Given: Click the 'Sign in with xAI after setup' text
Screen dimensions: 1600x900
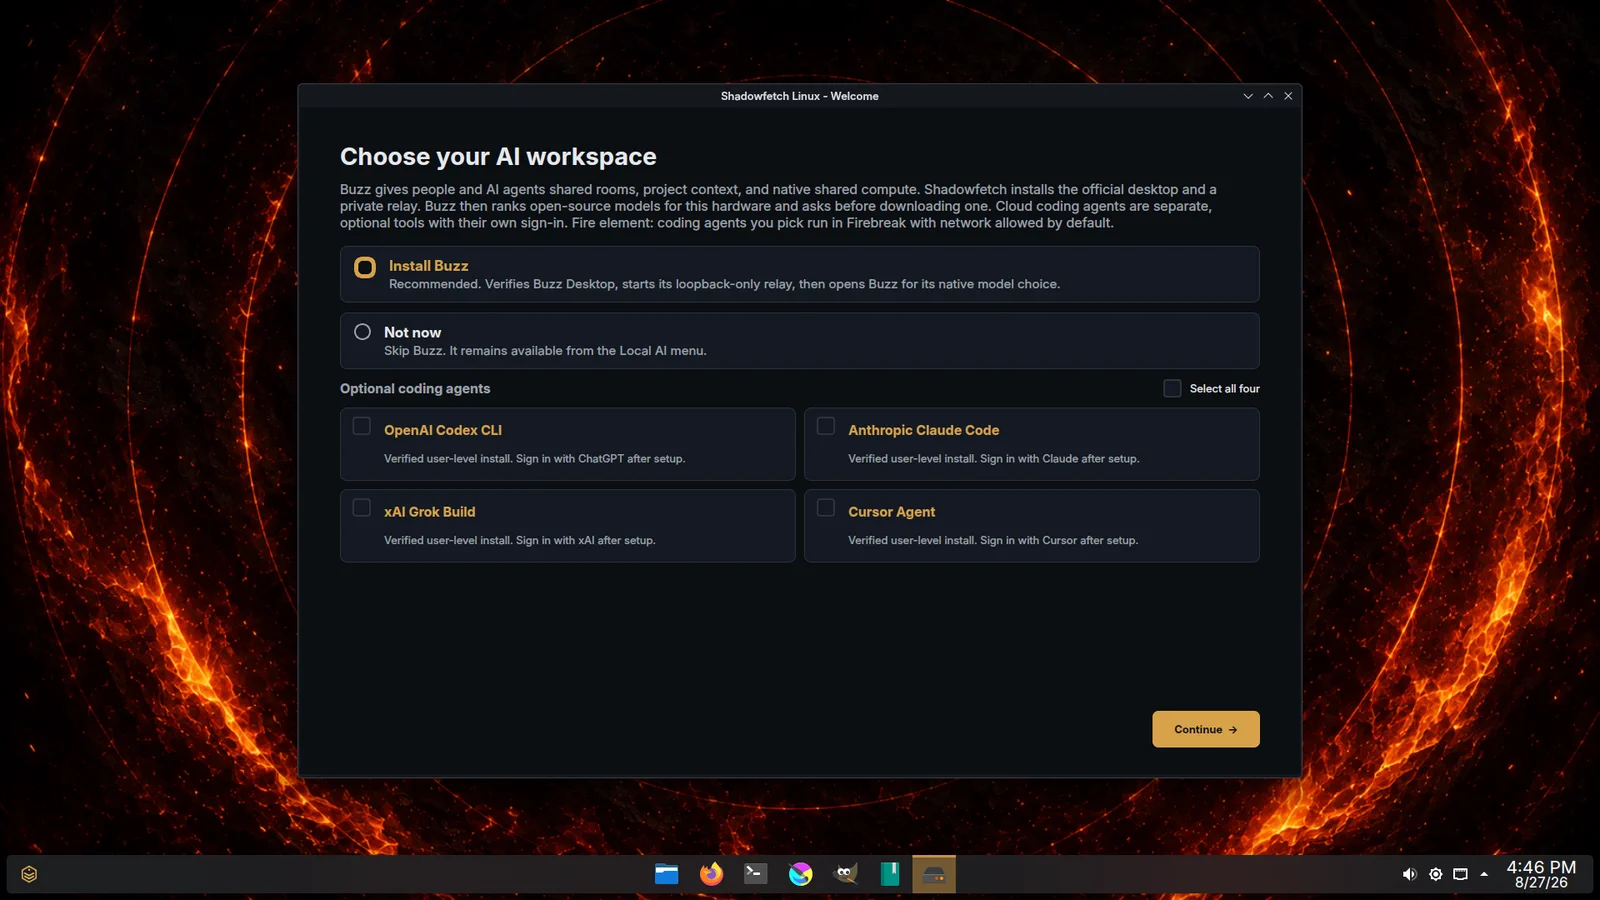Looking at the screenshot, I should 586,541.
